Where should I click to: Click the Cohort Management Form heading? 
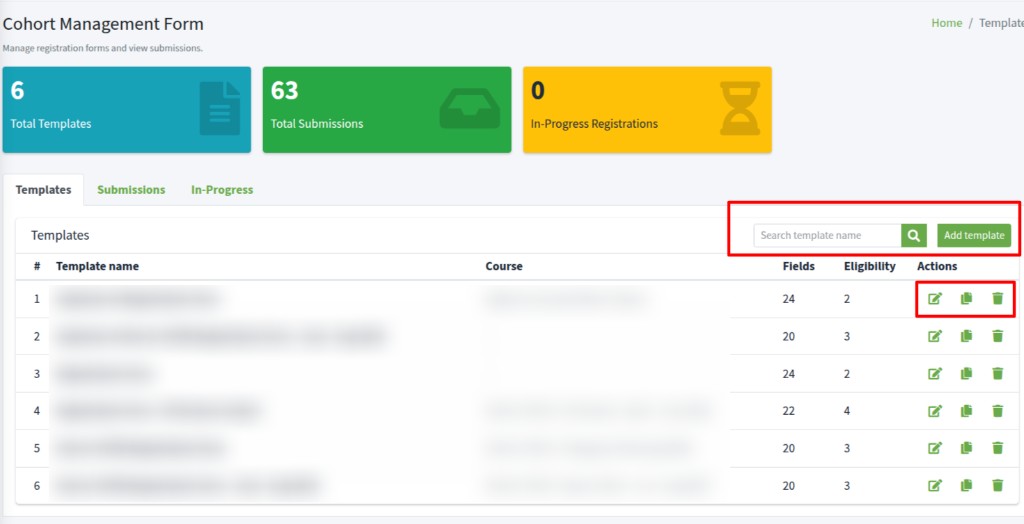point(103,24)
